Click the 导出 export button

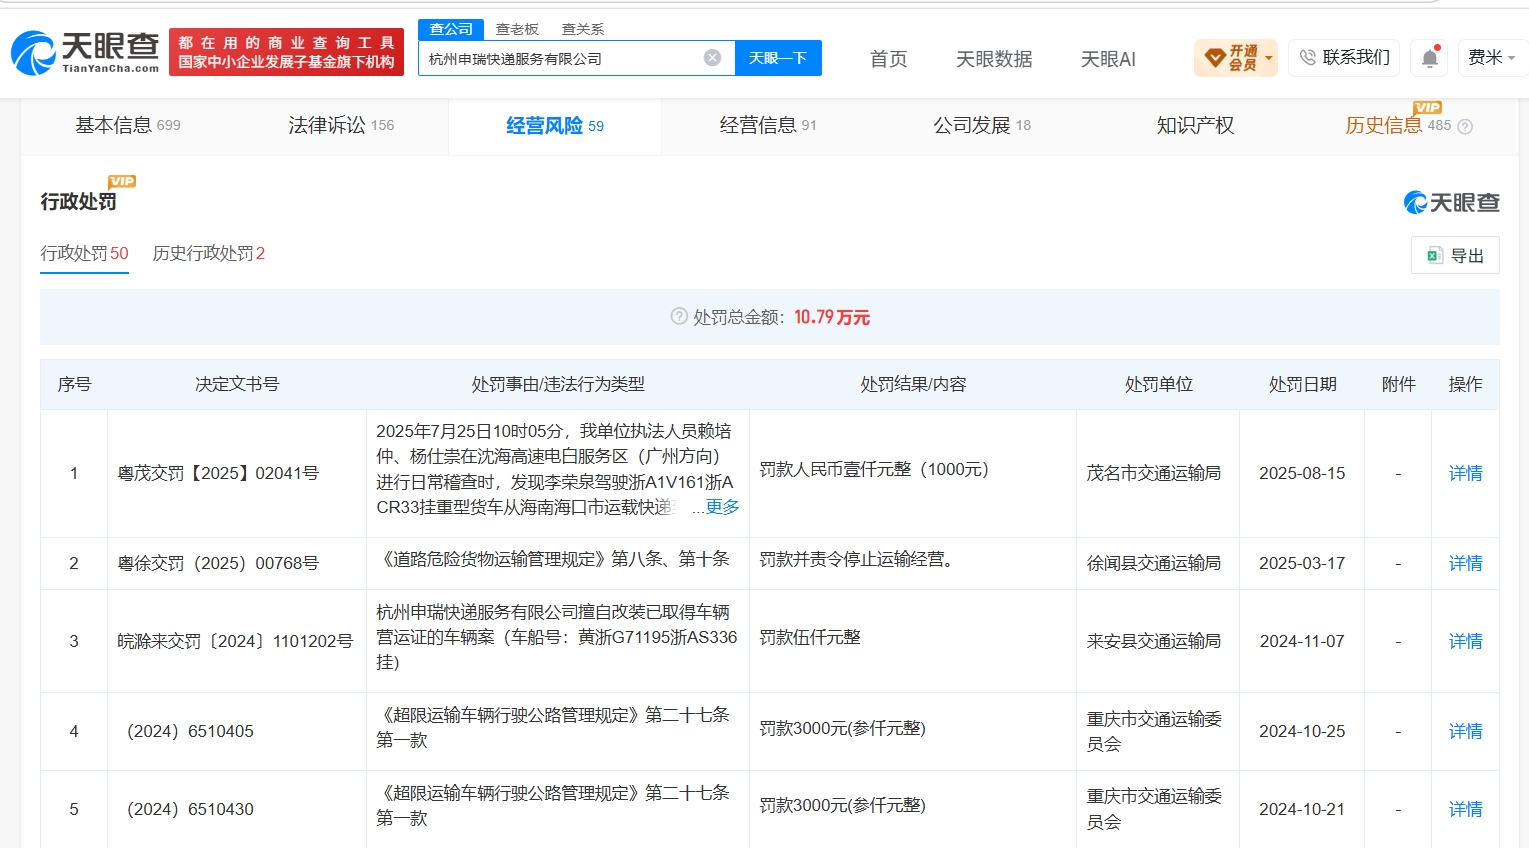(x=1455, y=255)
